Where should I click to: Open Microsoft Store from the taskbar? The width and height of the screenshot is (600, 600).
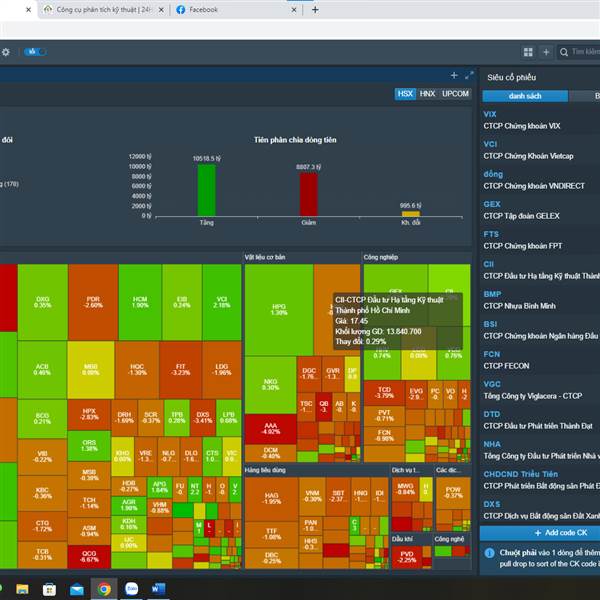(49, 589)
